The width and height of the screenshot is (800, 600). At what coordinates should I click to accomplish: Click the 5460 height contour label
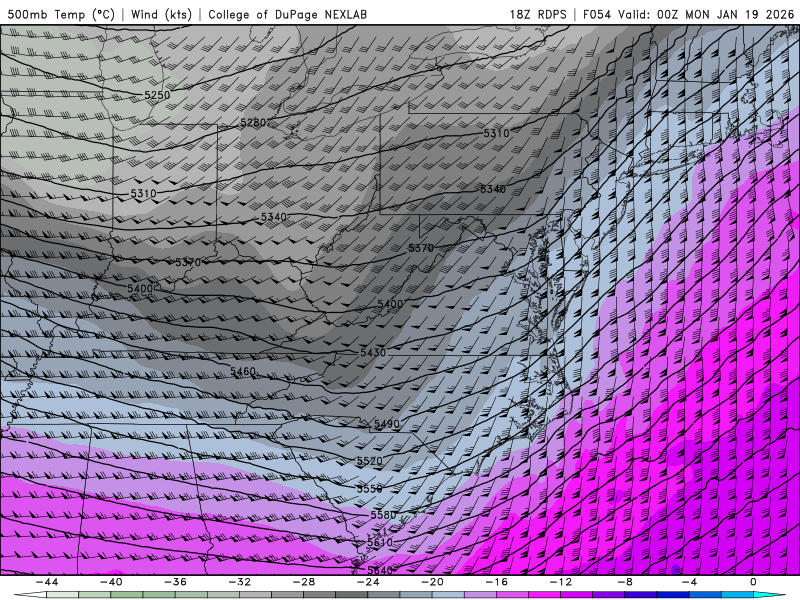[x=243, y=371]
